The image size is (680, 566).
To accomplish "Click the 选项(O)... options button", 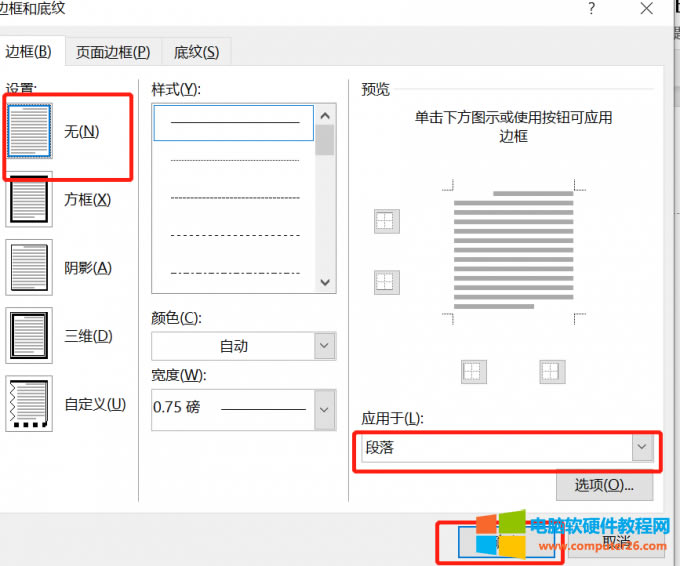I will click(604, 485).
